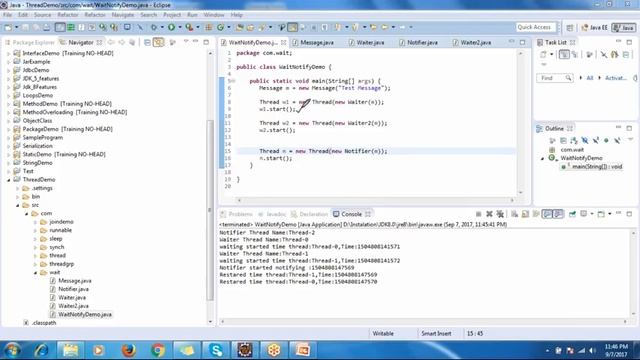Click the New Java Package icon
The image size is (640, 360).
pyautogui.click(x=209, y=27)
